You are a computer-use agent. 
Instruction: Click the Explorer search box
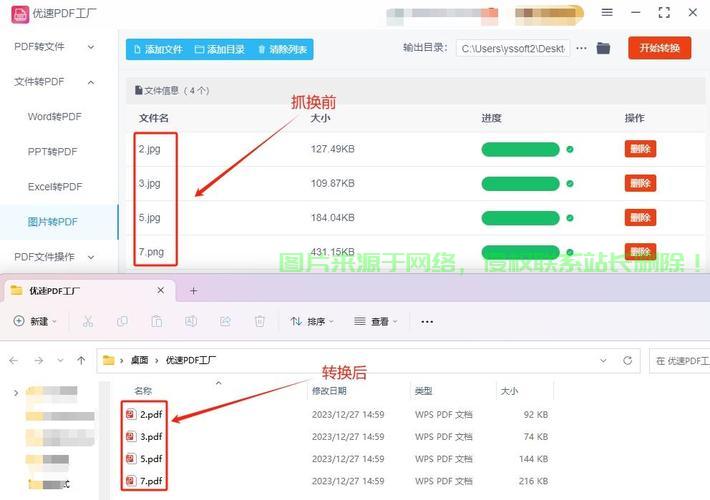click(x=679, y=361)
